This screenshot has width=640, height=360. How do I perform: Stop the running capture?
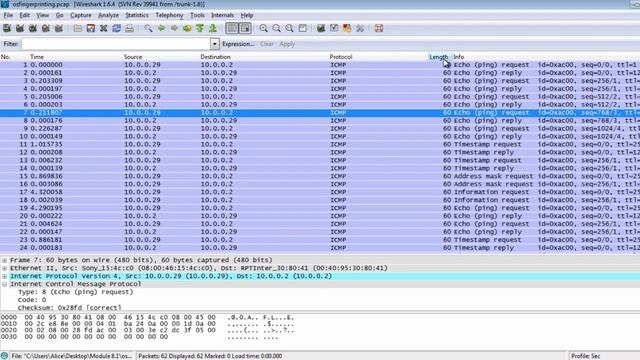click(x=46, y=28)
